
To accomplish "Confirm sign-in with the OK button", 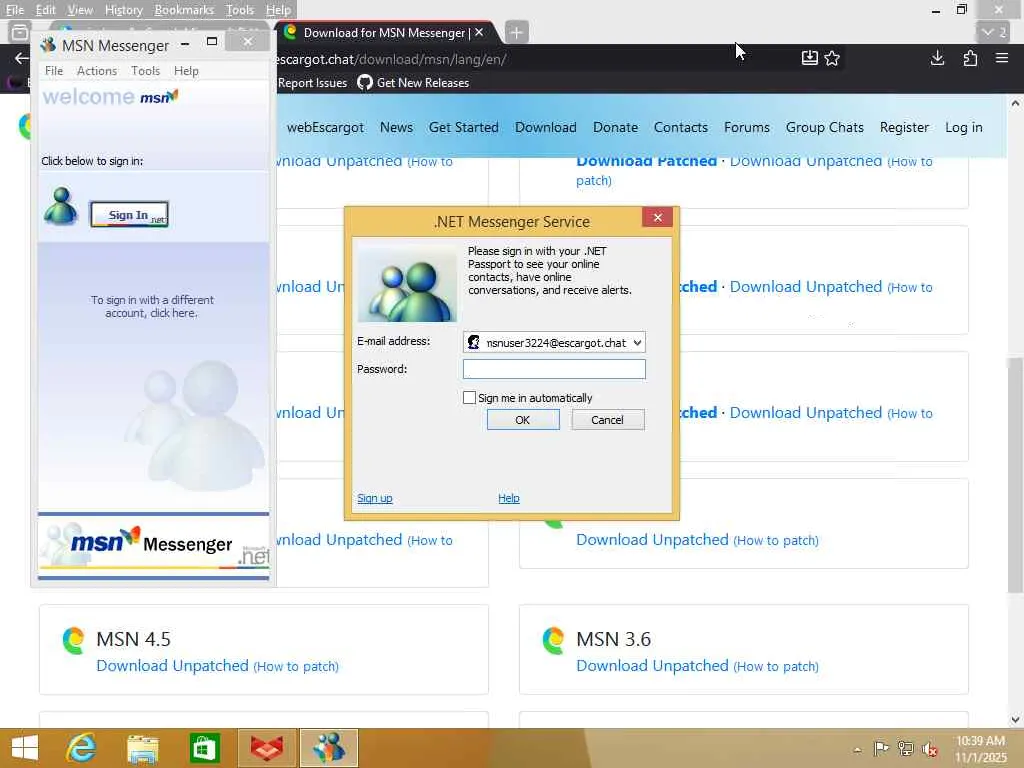I will [x=523, y=420].
